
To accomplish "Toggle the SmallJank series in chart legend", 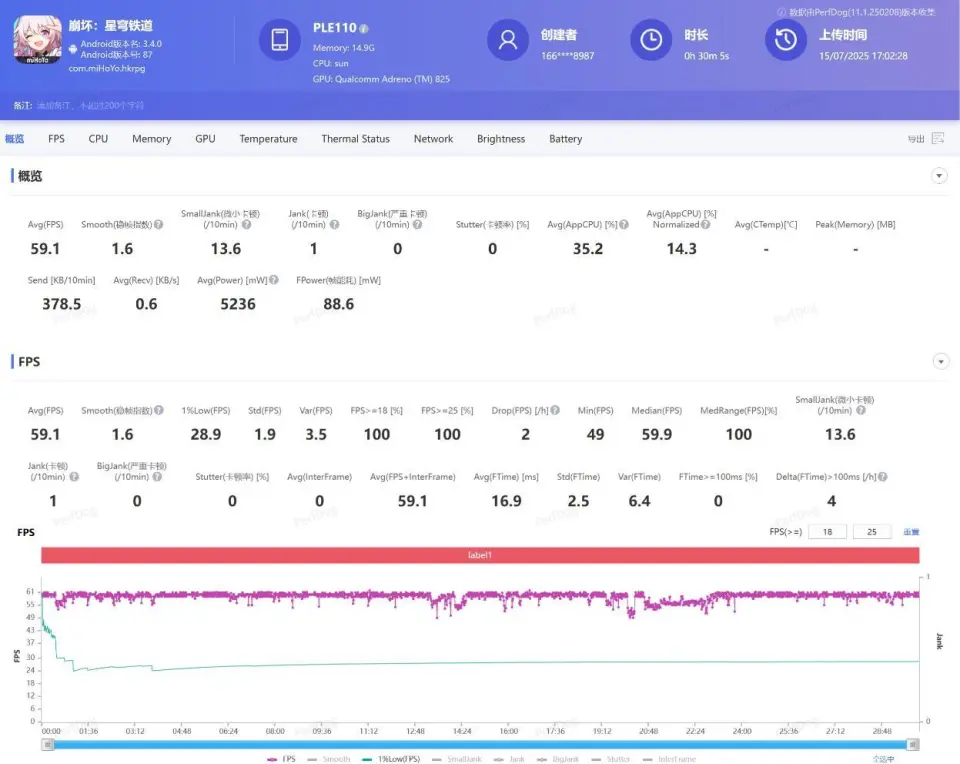I will tap(457, 759).
